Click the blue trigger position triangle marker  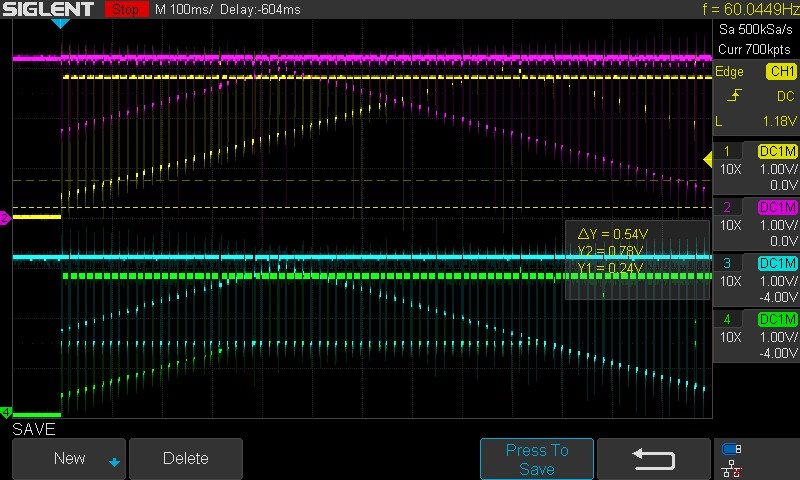click(x=60, y=23)
